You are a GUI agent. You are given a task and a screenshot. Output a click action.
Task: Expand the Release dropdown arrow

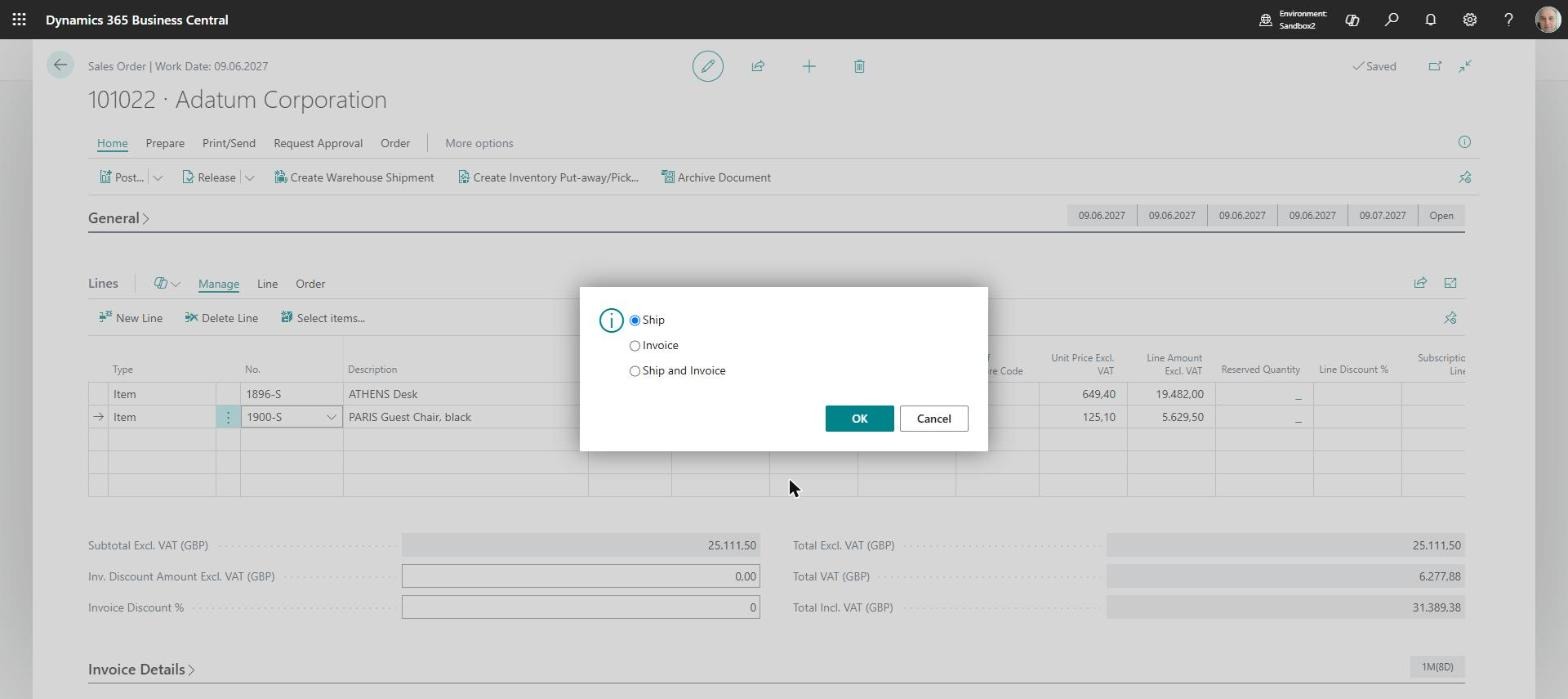[x=250, y=178]
